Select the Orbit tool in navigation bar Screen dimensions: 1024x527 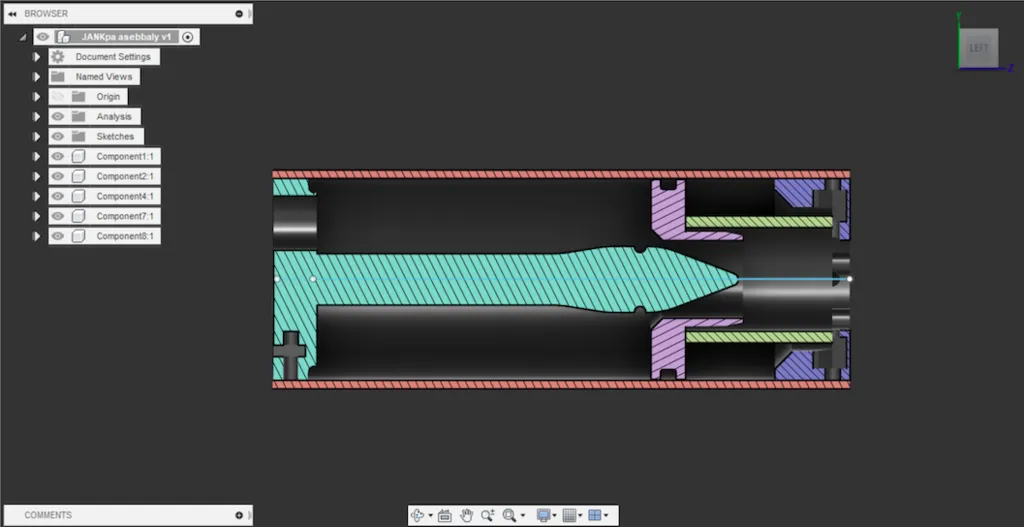[x=419, y=515]
